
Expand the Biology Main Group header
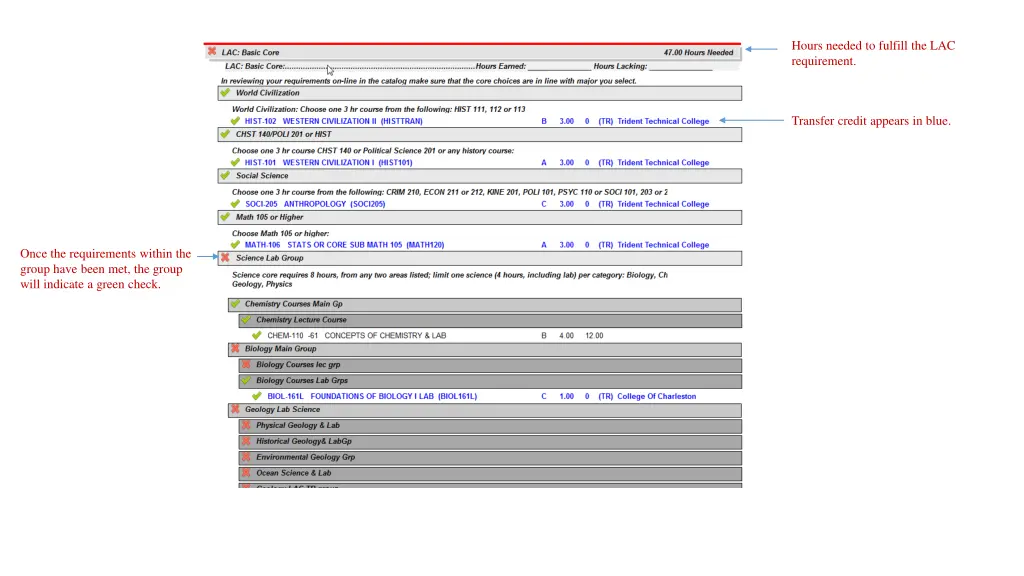pos(485,349)
